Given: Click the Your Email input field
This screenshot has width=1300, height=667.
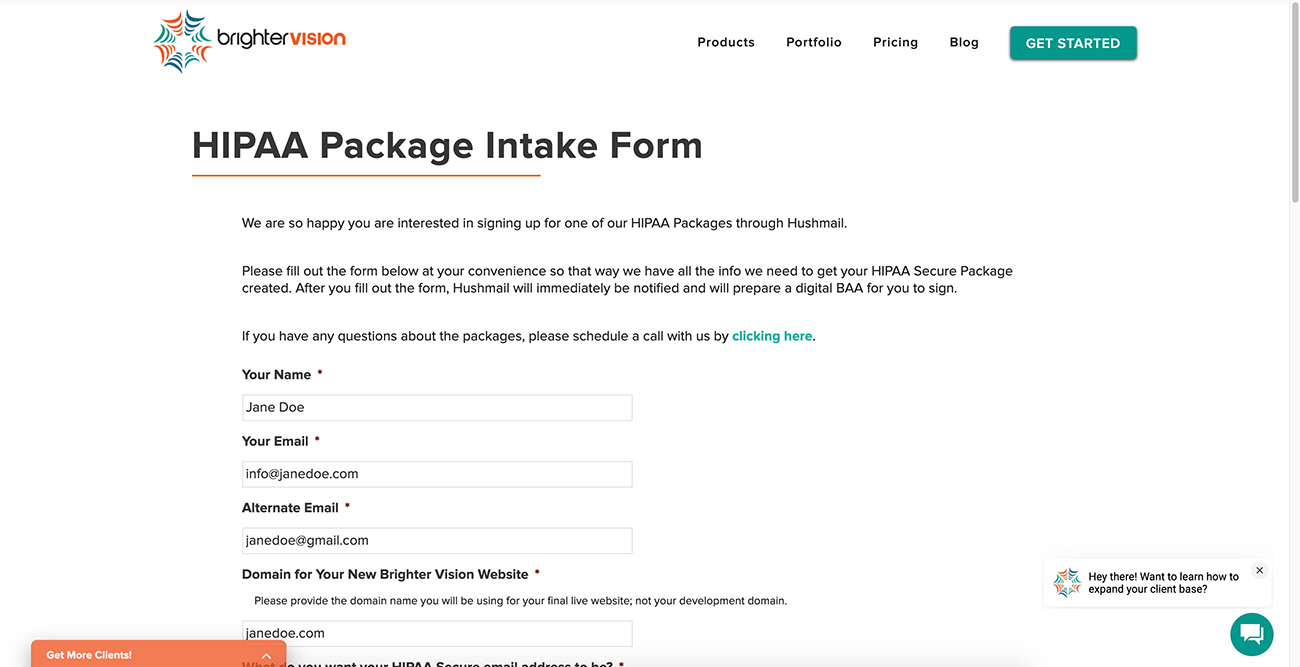Looking at the screenshot, I should (x=437, y=473).
